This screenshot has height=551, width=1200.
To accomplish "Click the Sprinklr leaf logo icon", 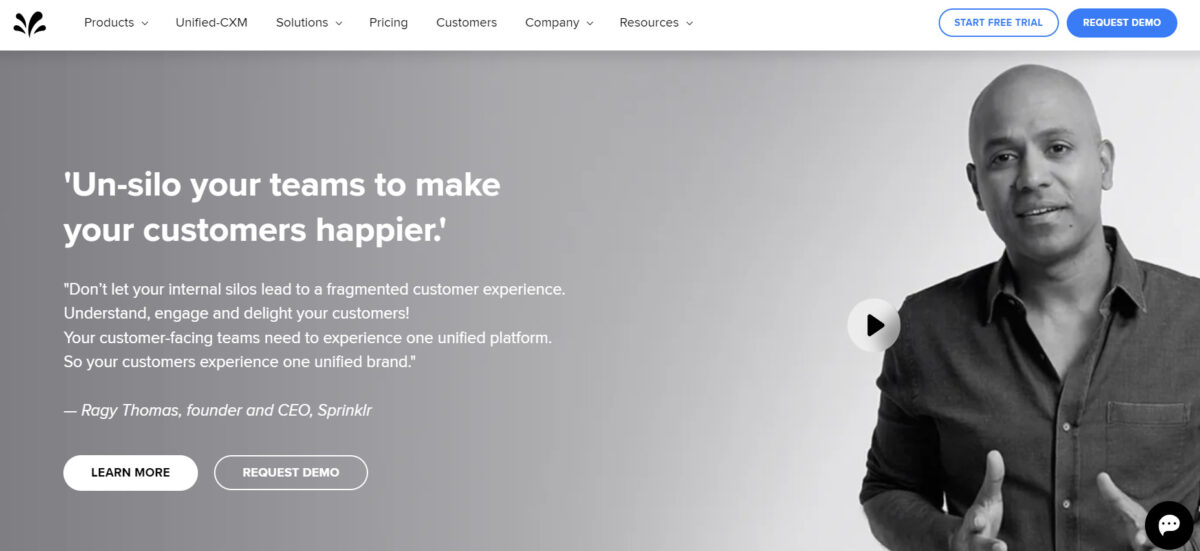I will (30, 23).
